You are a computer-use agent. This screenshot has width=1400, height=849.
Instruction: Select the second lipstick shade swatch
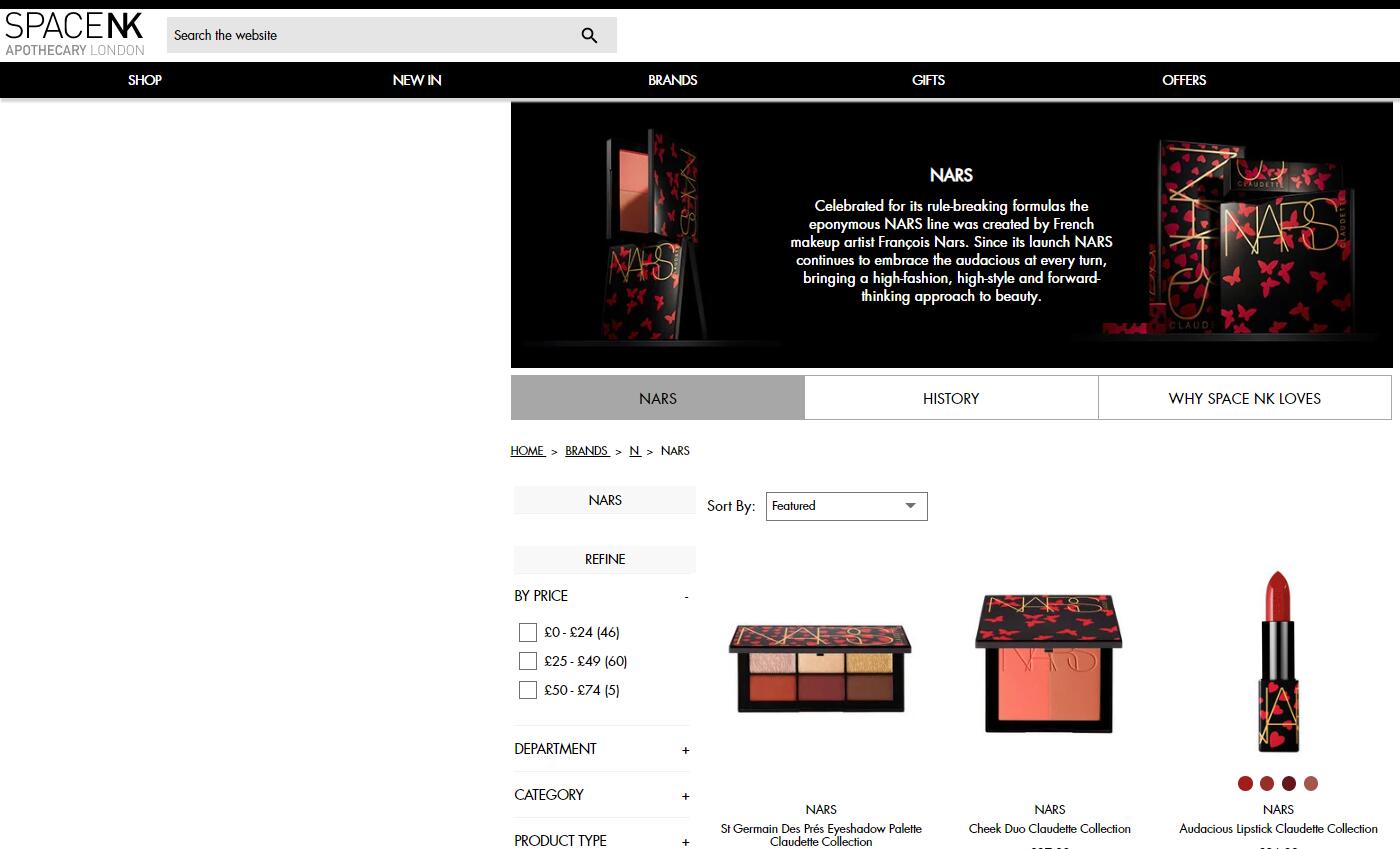[1267, 784]
